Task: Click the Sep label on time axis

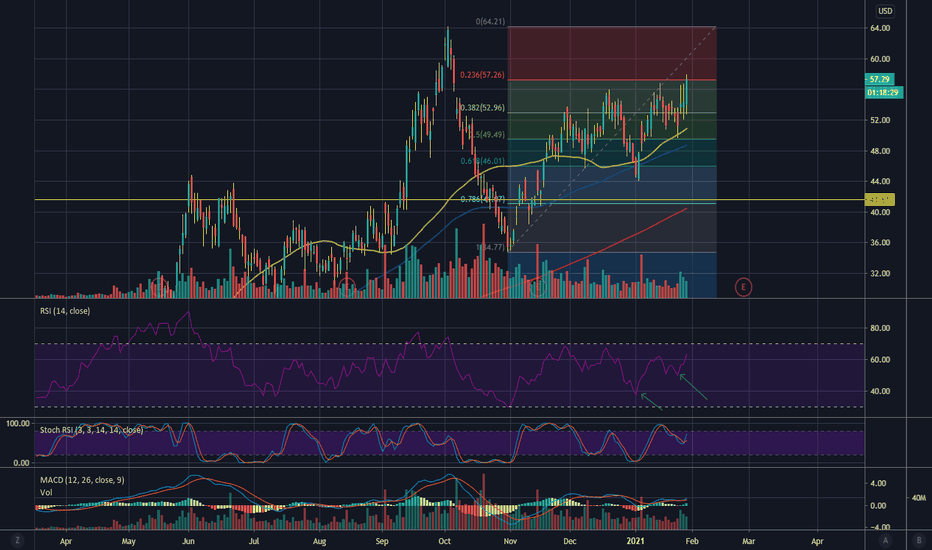Action: (x=382, y=541)
